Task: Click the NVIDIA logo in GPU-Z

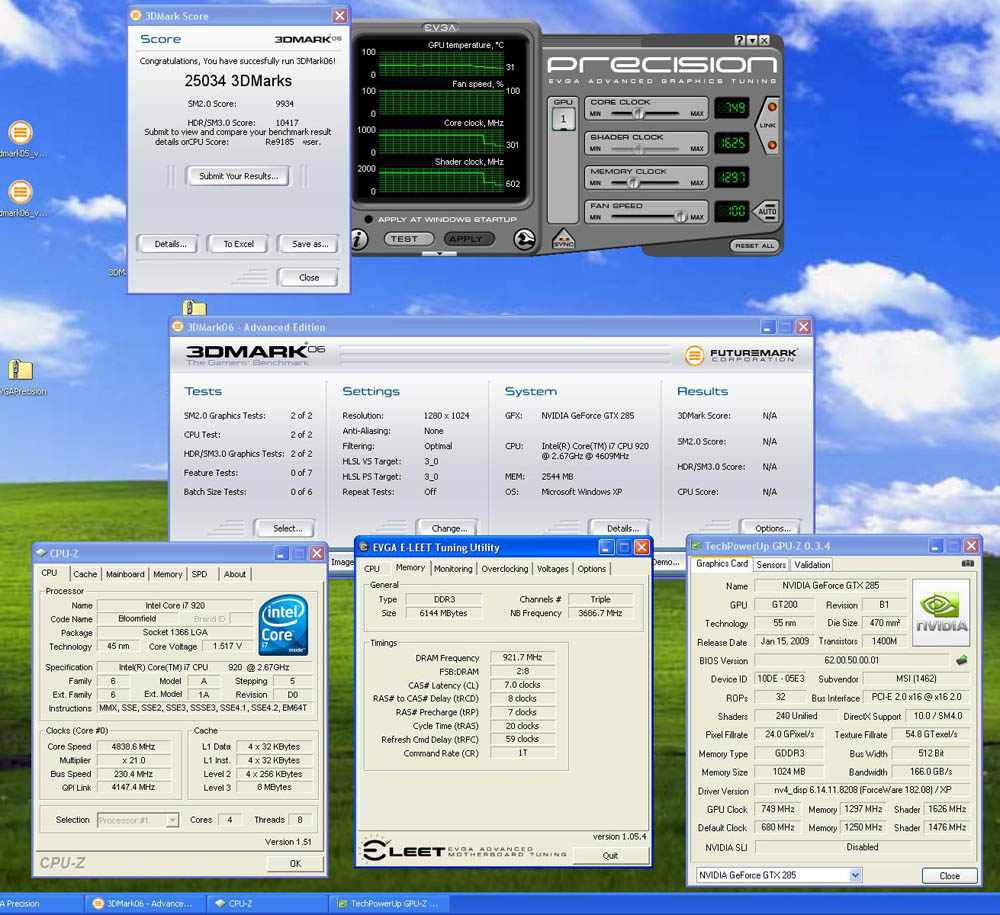Action: 941,612
